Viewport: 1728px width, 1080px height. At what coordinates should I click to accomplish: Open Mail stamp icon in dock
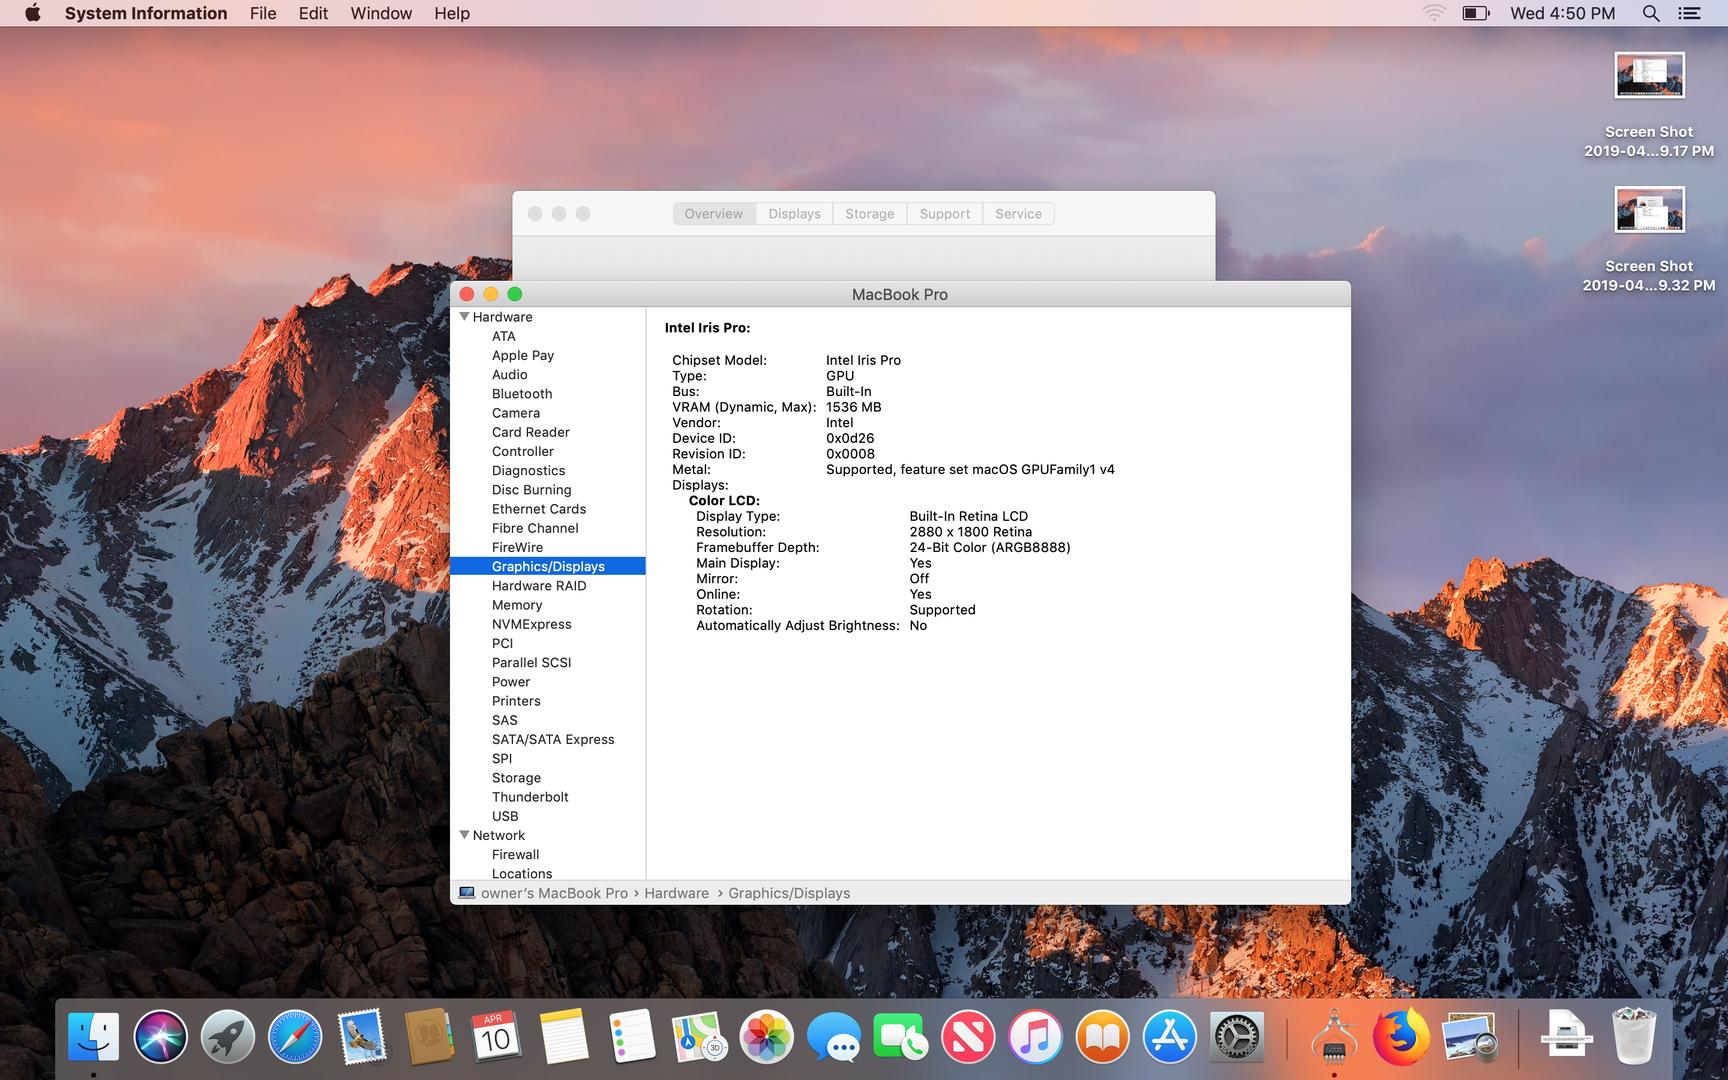click(x=361, y=1036)
